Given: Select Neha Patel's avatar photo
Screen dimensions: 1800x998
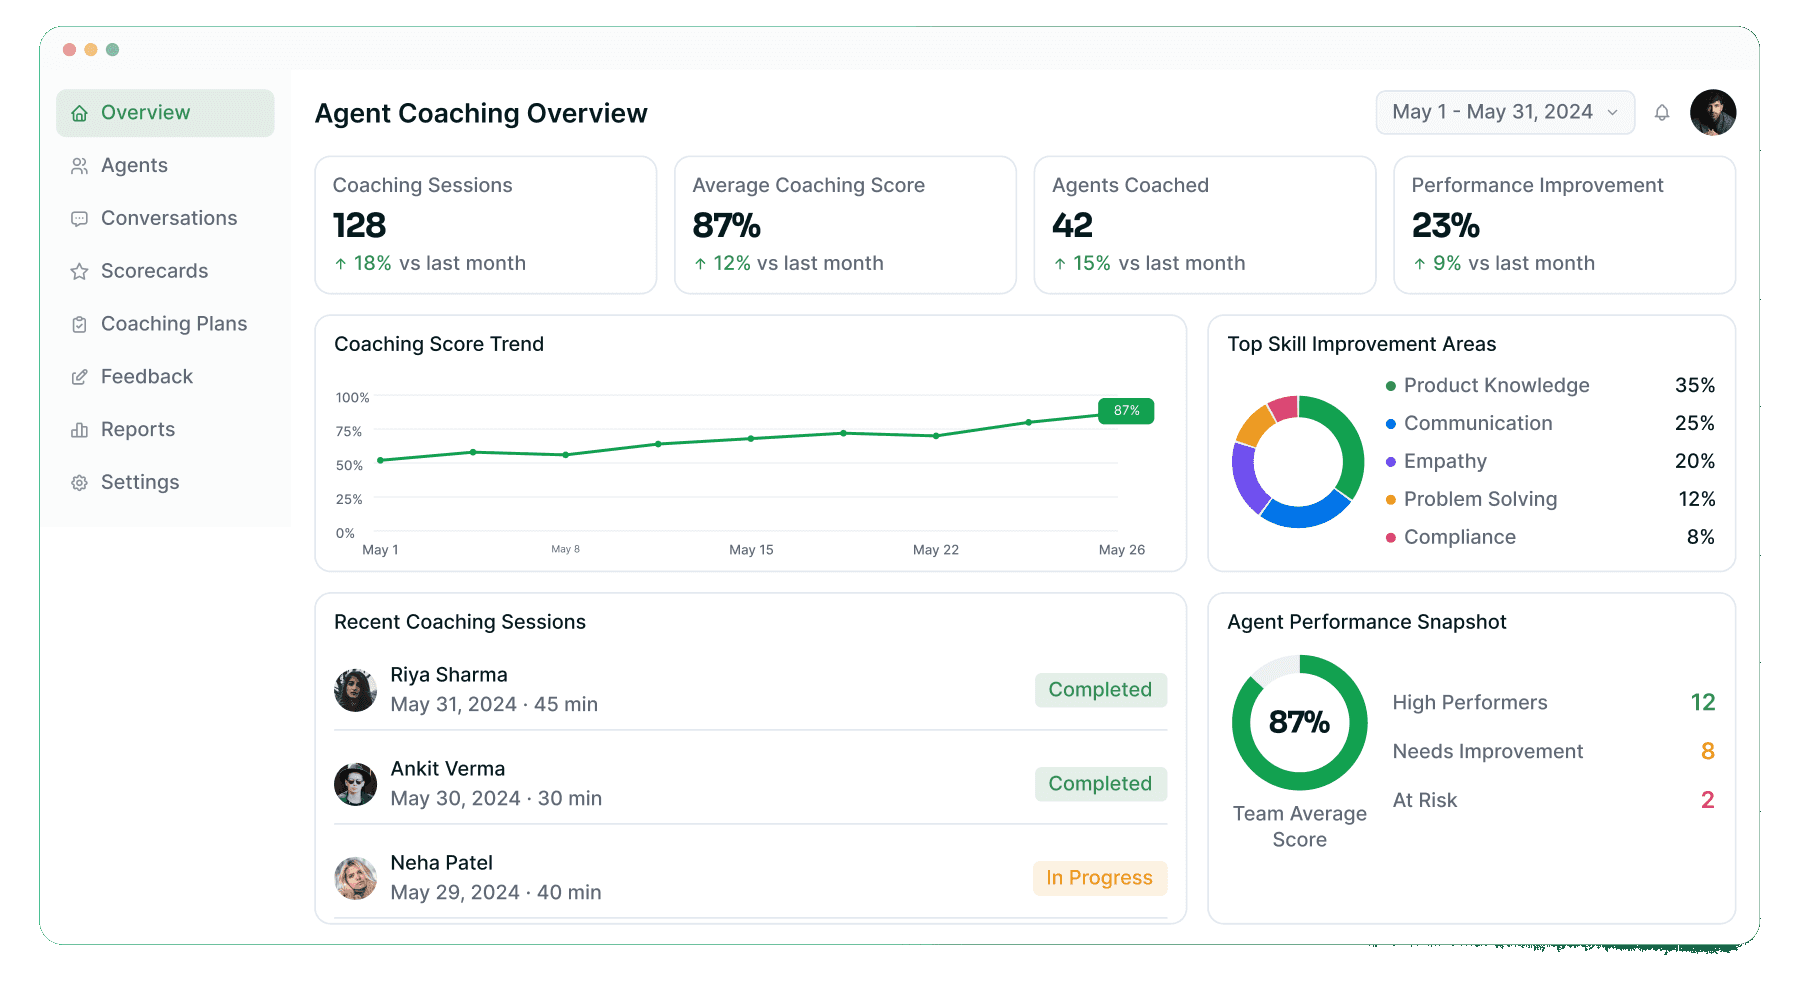Looking at the screenshot, I should (x=355, y=878).
